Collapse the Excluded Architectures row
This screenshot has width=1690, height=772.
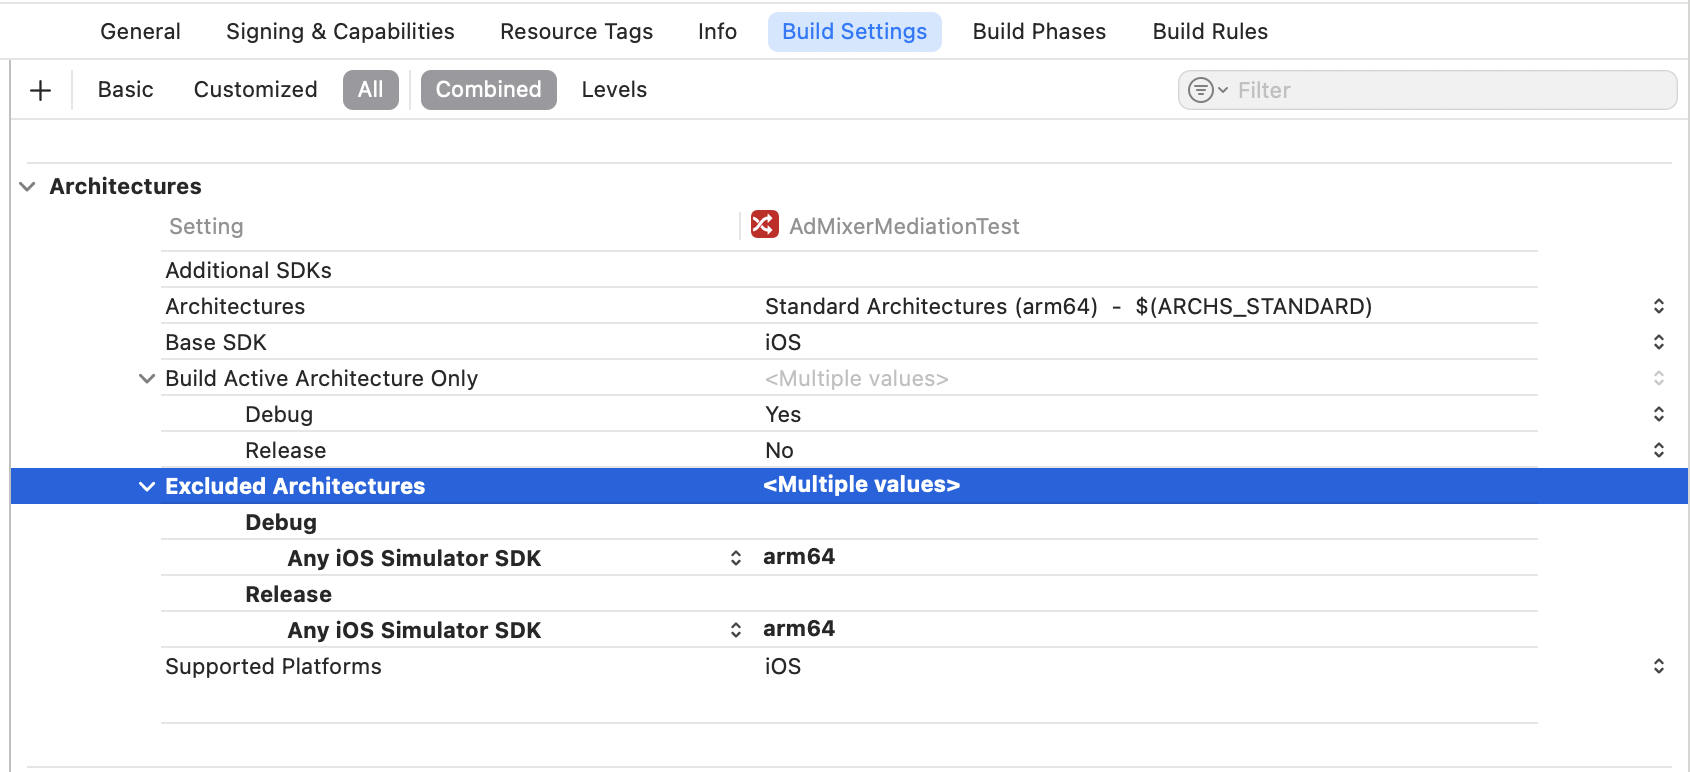pos(147,487)
